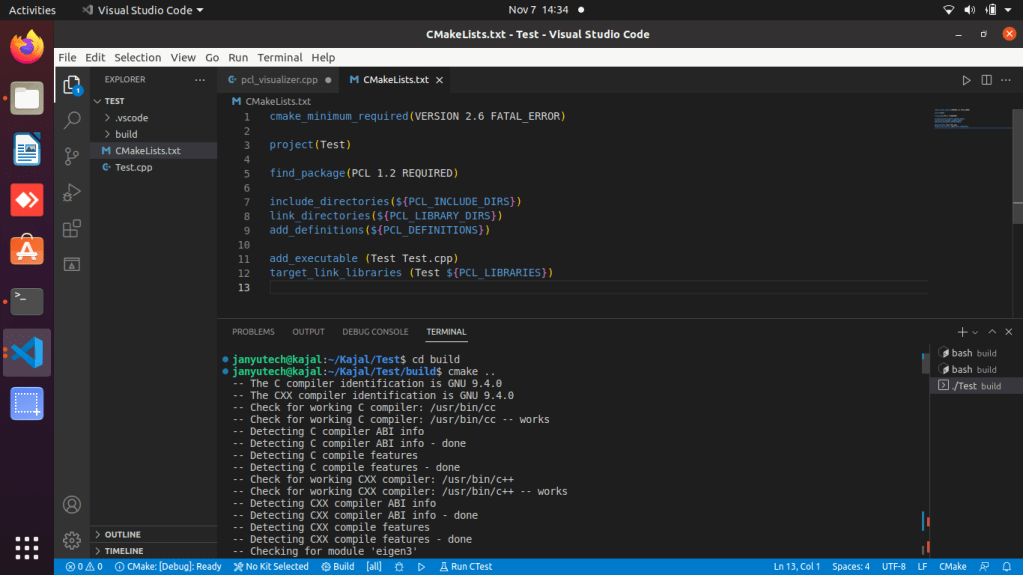Click No Kit Selected in status bar
The width and height of the screenshot is (1023, 575).
click(x=270, y=566)
